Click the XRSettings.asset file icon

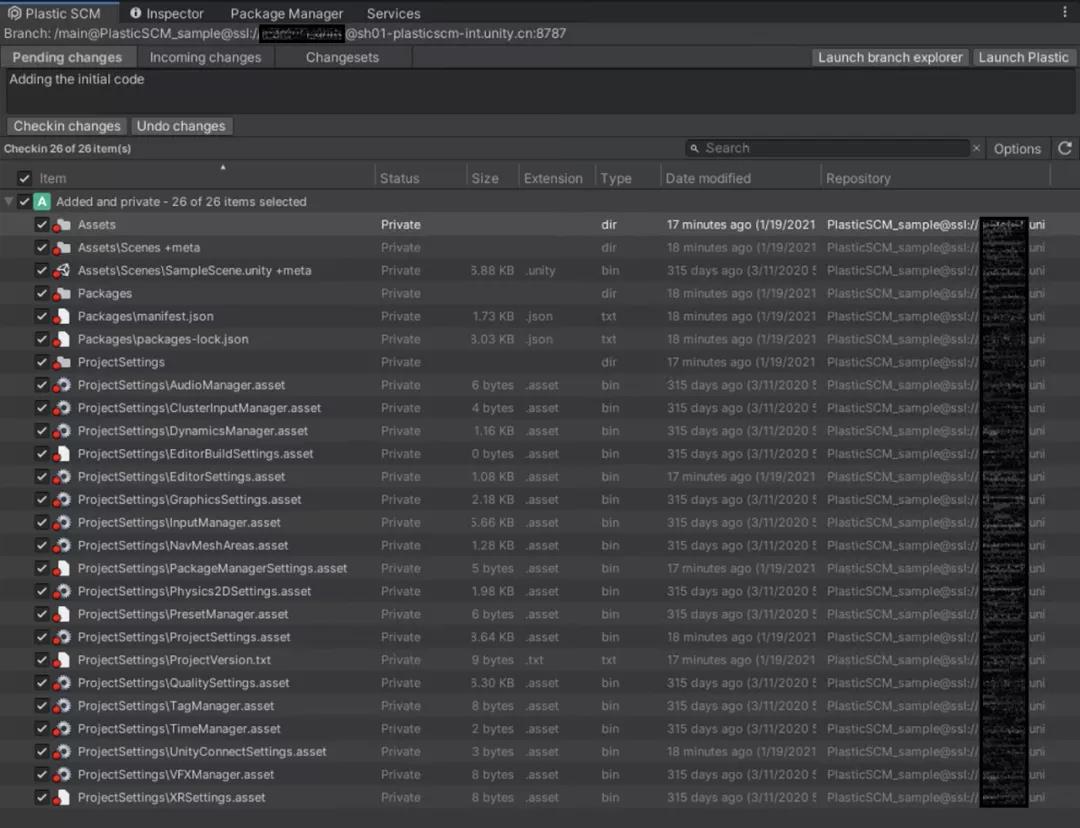[x=62, y=798]
